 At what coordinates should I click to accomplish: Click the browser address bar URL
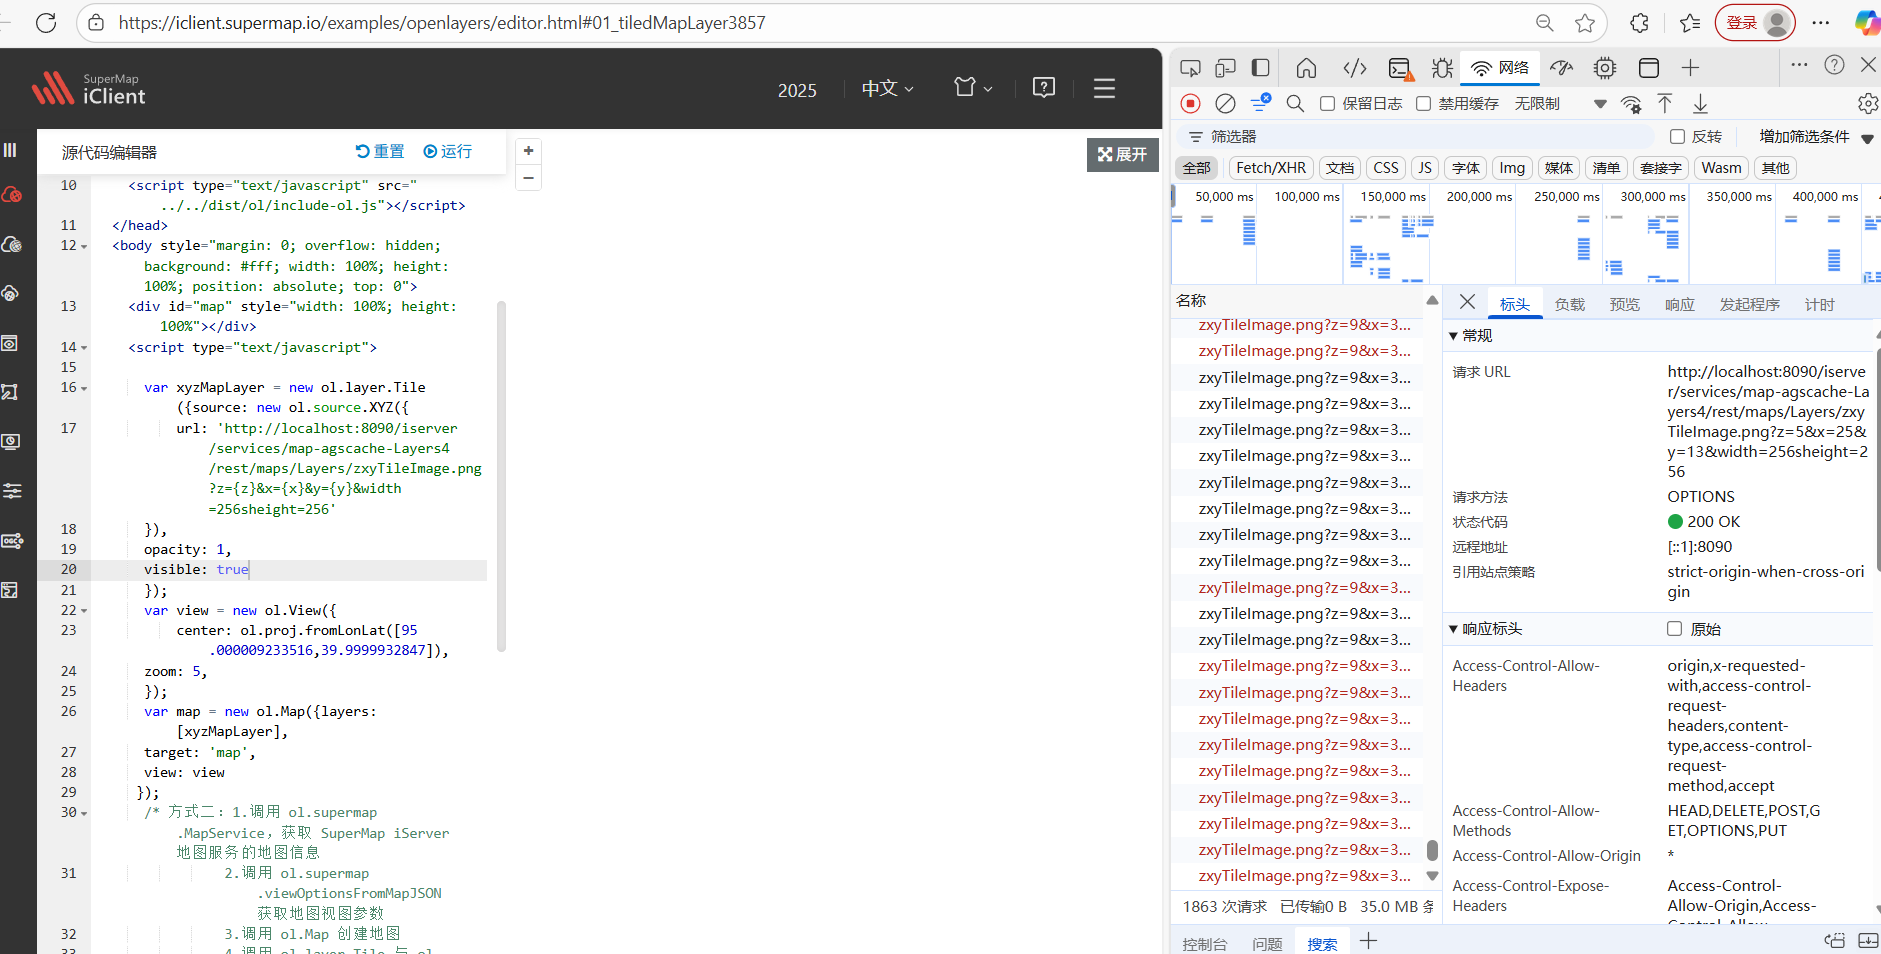tap(441, 22)
